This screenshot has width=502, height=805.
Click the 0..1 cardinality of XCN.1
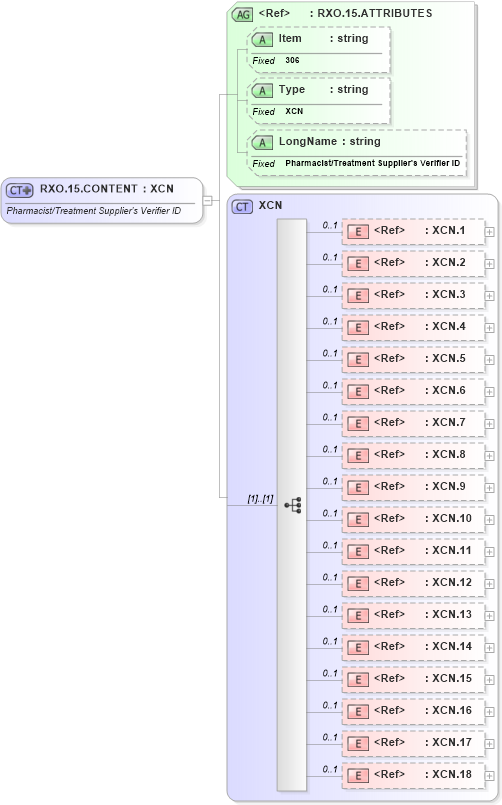330,225
